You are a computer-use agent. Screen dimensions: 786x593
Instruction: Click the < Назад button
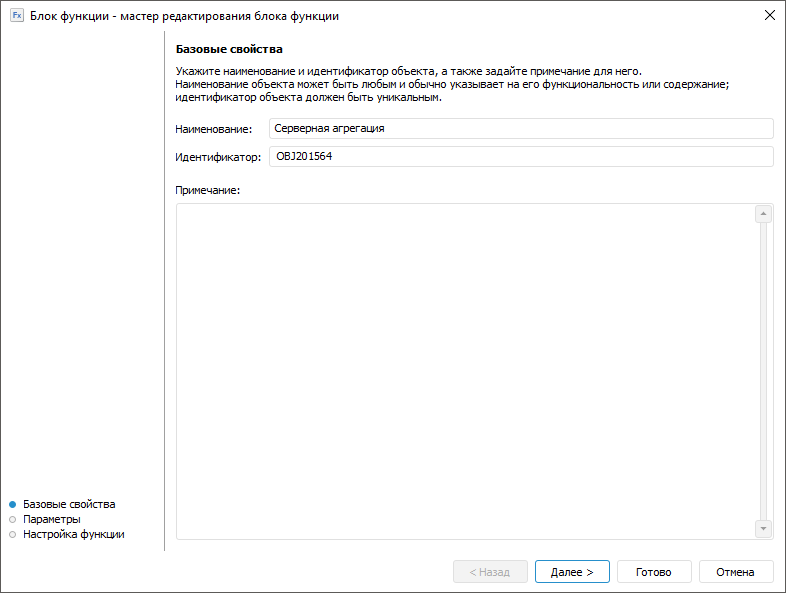coord(489,572)
